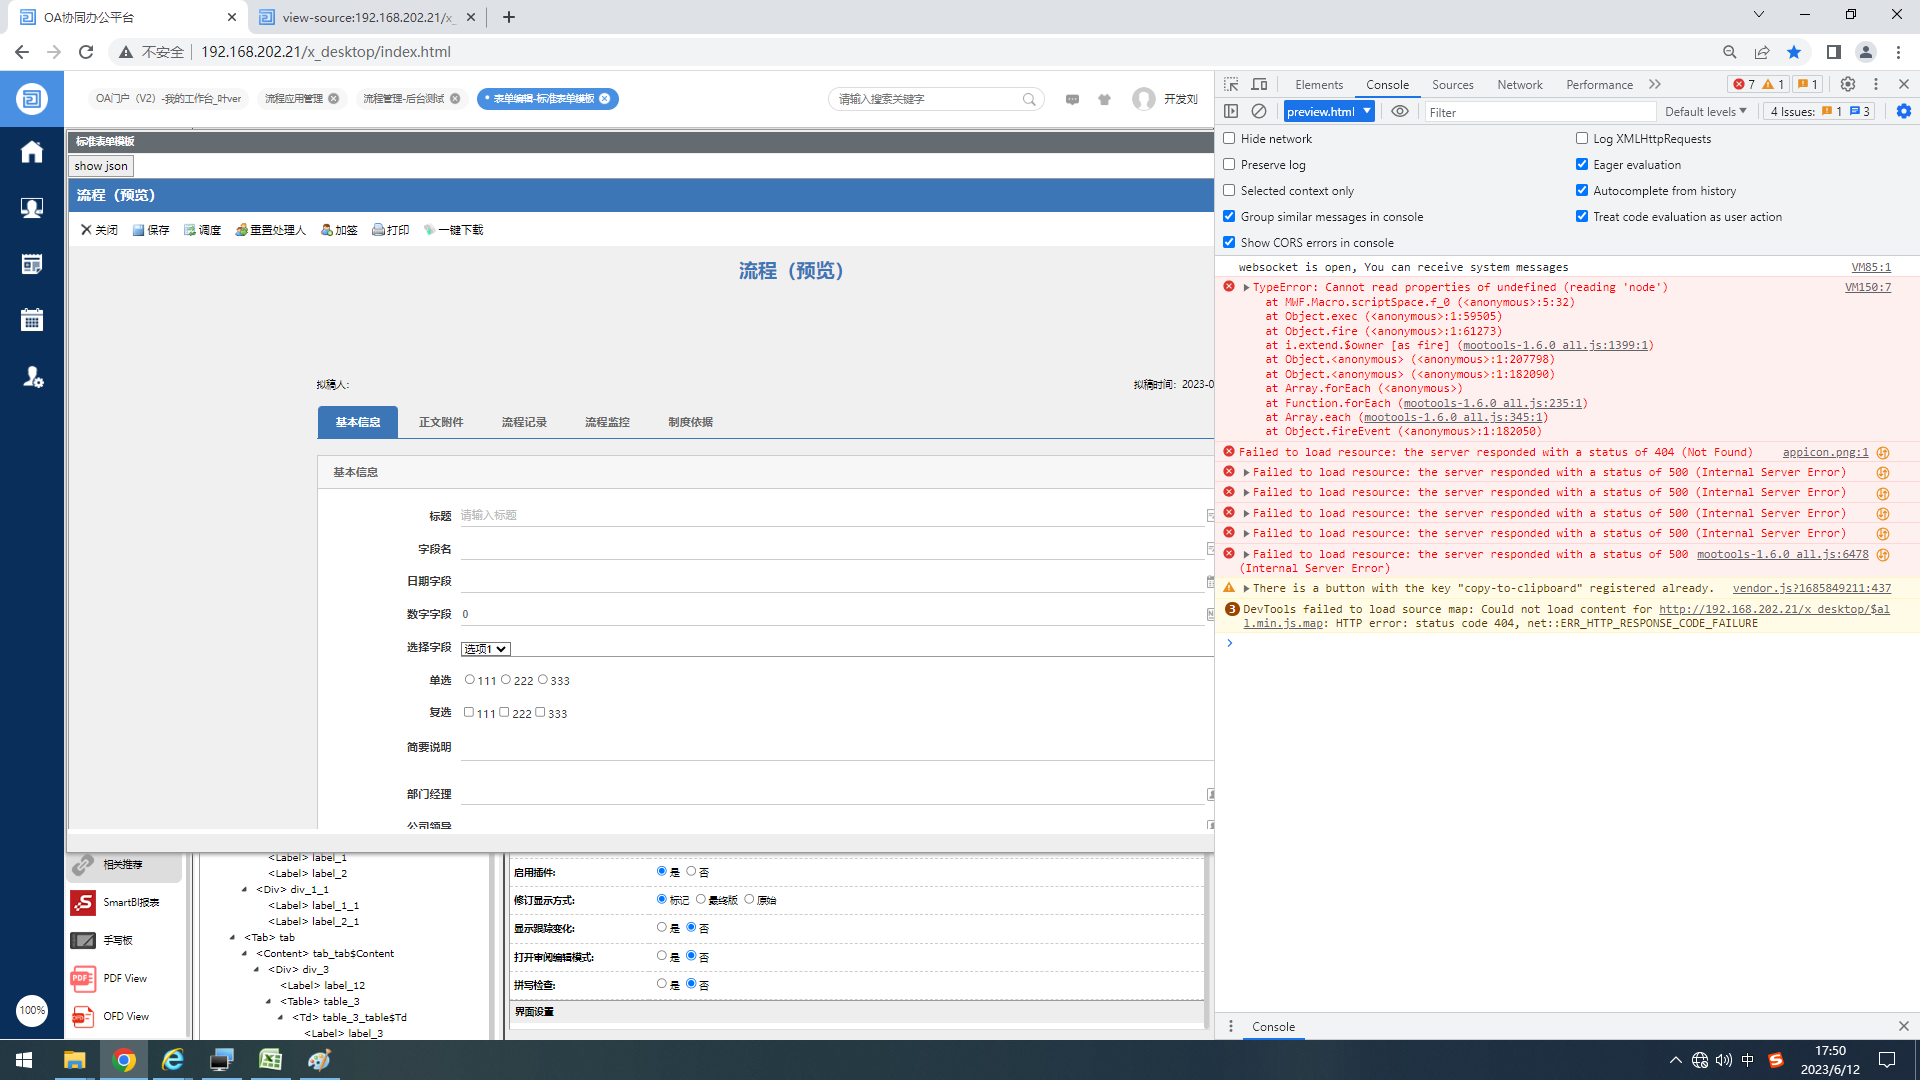
Task: Open the 选项1 select field dropdown
Action: [486, 649]
